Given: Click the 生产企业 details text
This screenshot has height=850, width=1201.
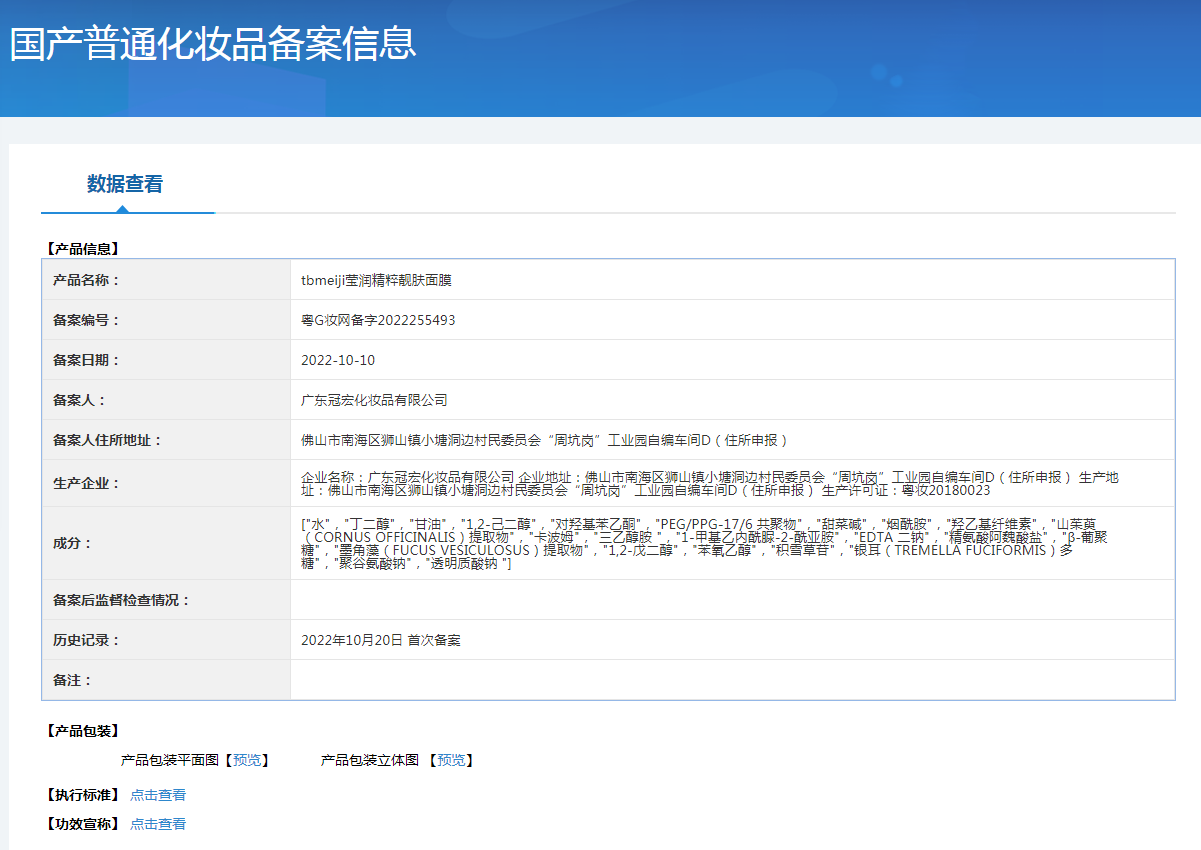Looking at the screenshot, I should pos(710,484).
